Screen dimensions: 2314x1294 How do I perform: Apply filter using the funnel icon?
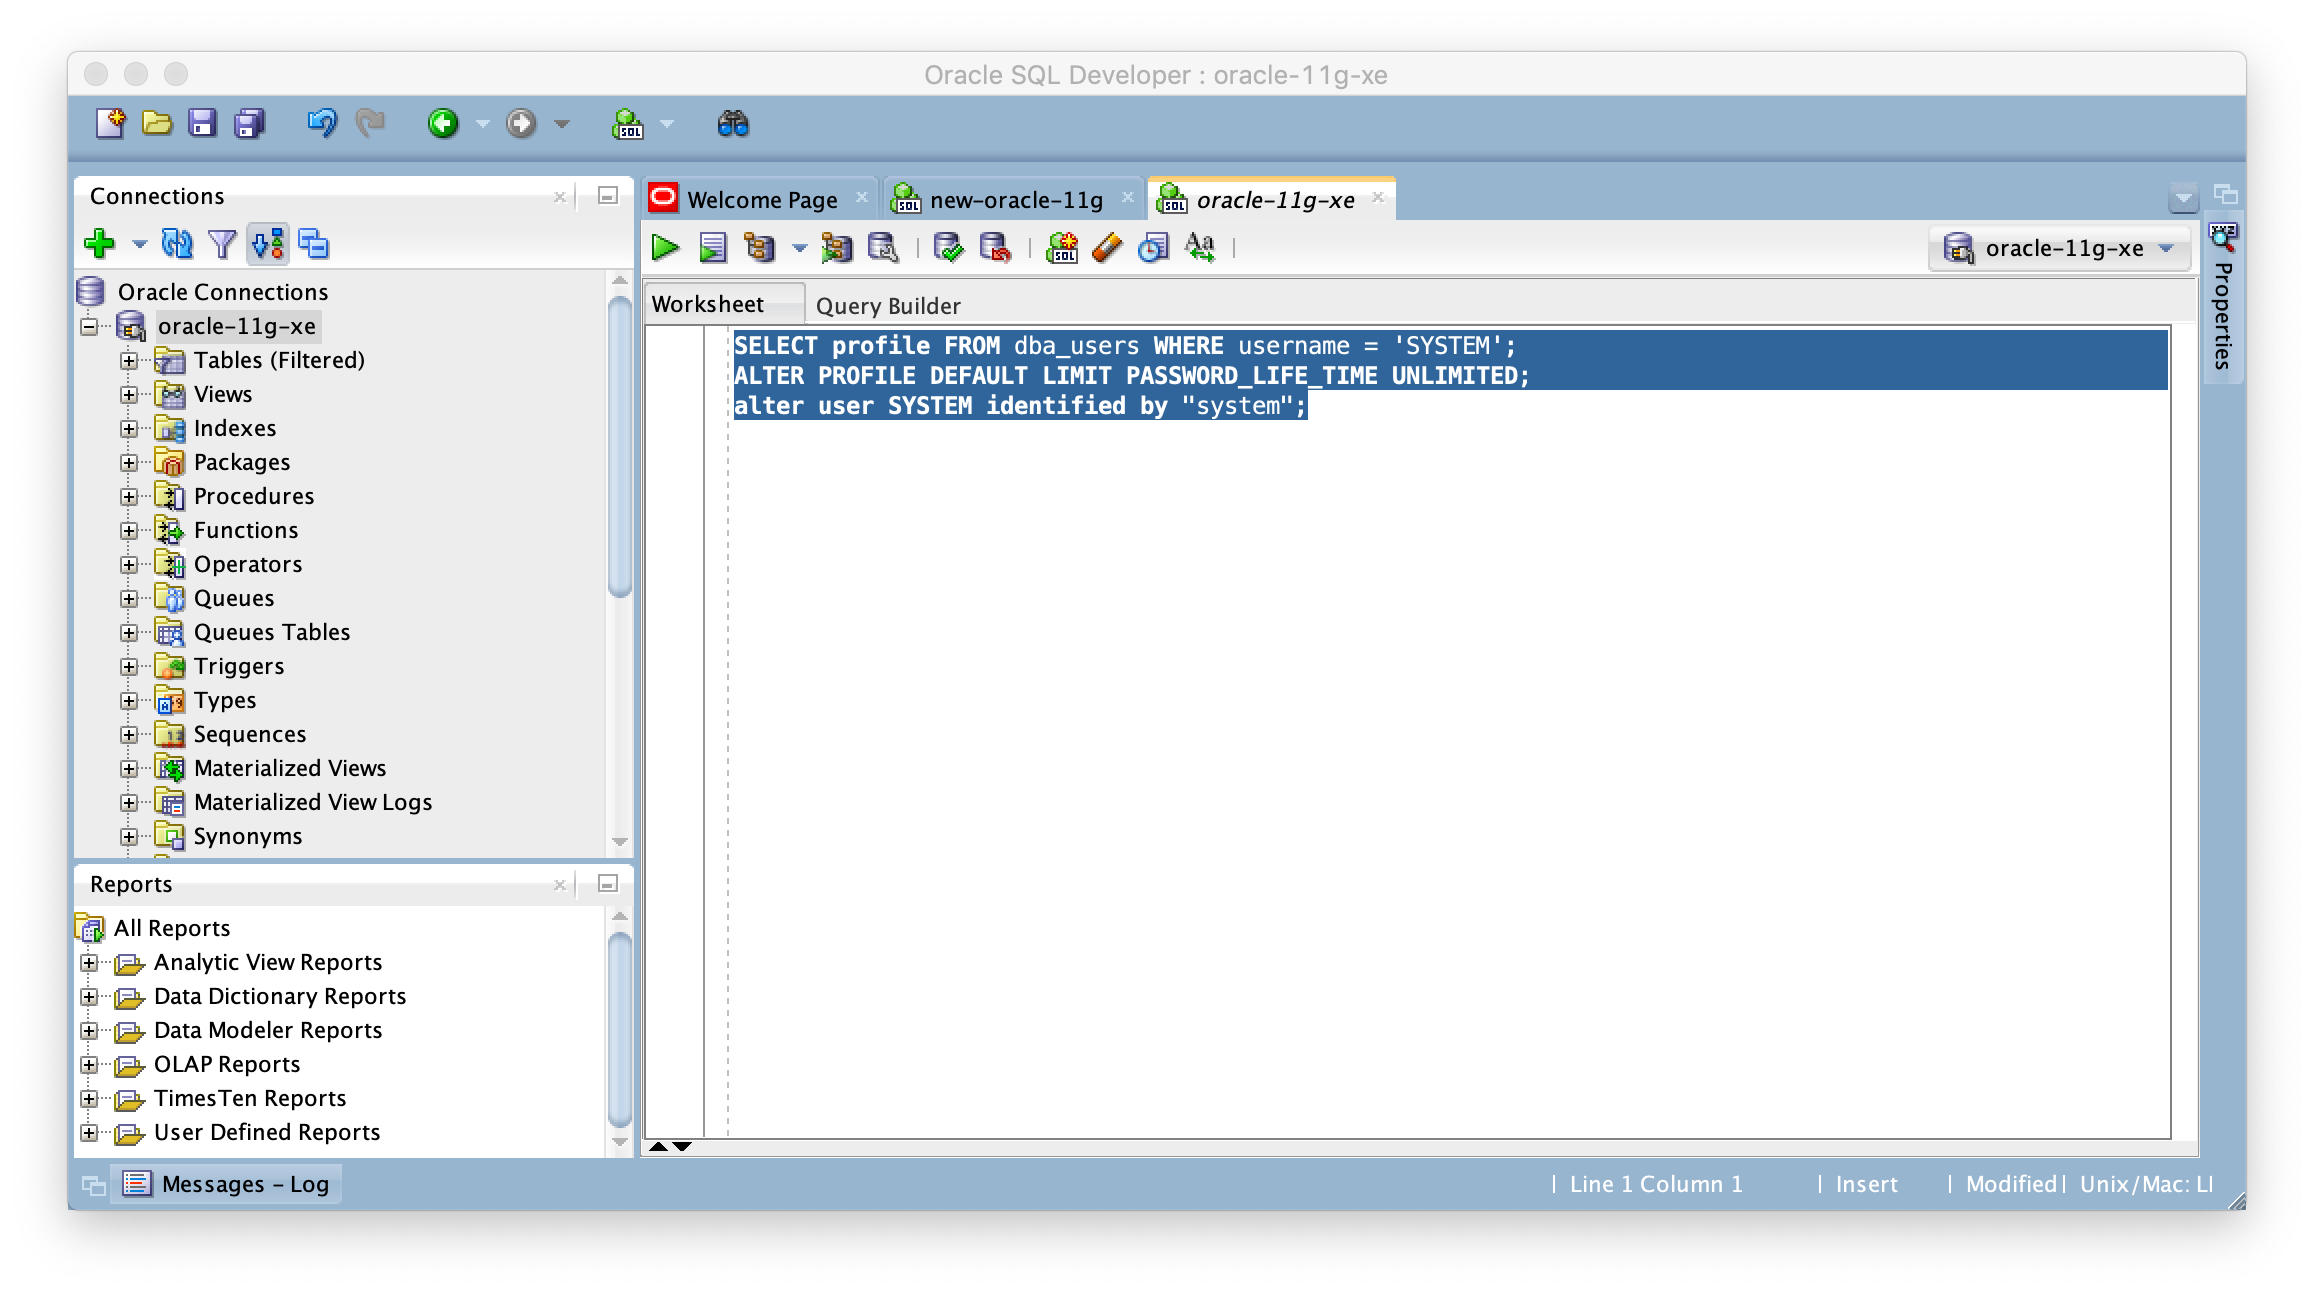222,243
